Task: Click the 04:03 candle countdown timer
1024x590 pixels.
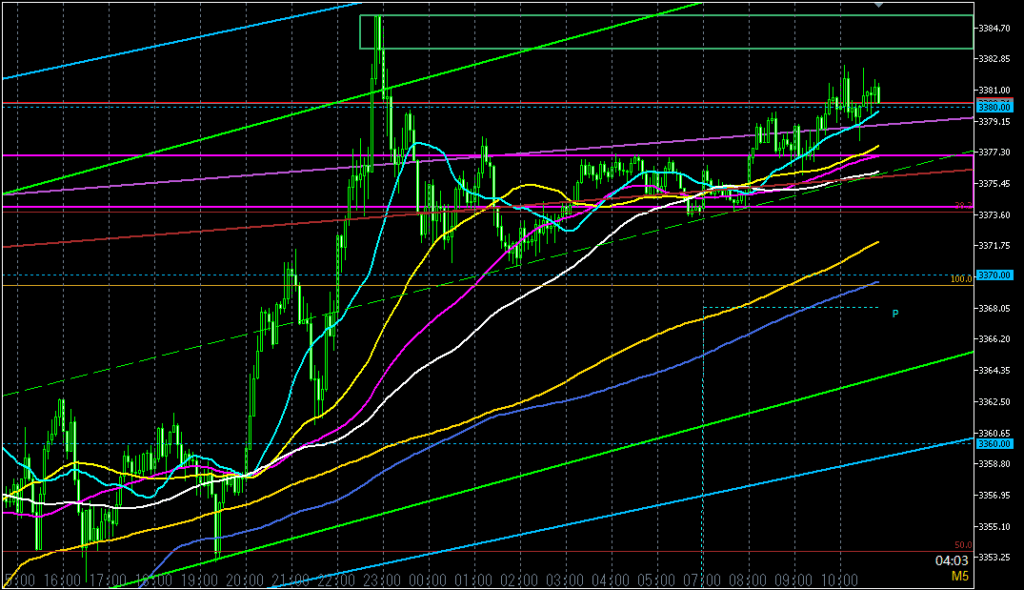Action: pos(952,561)
